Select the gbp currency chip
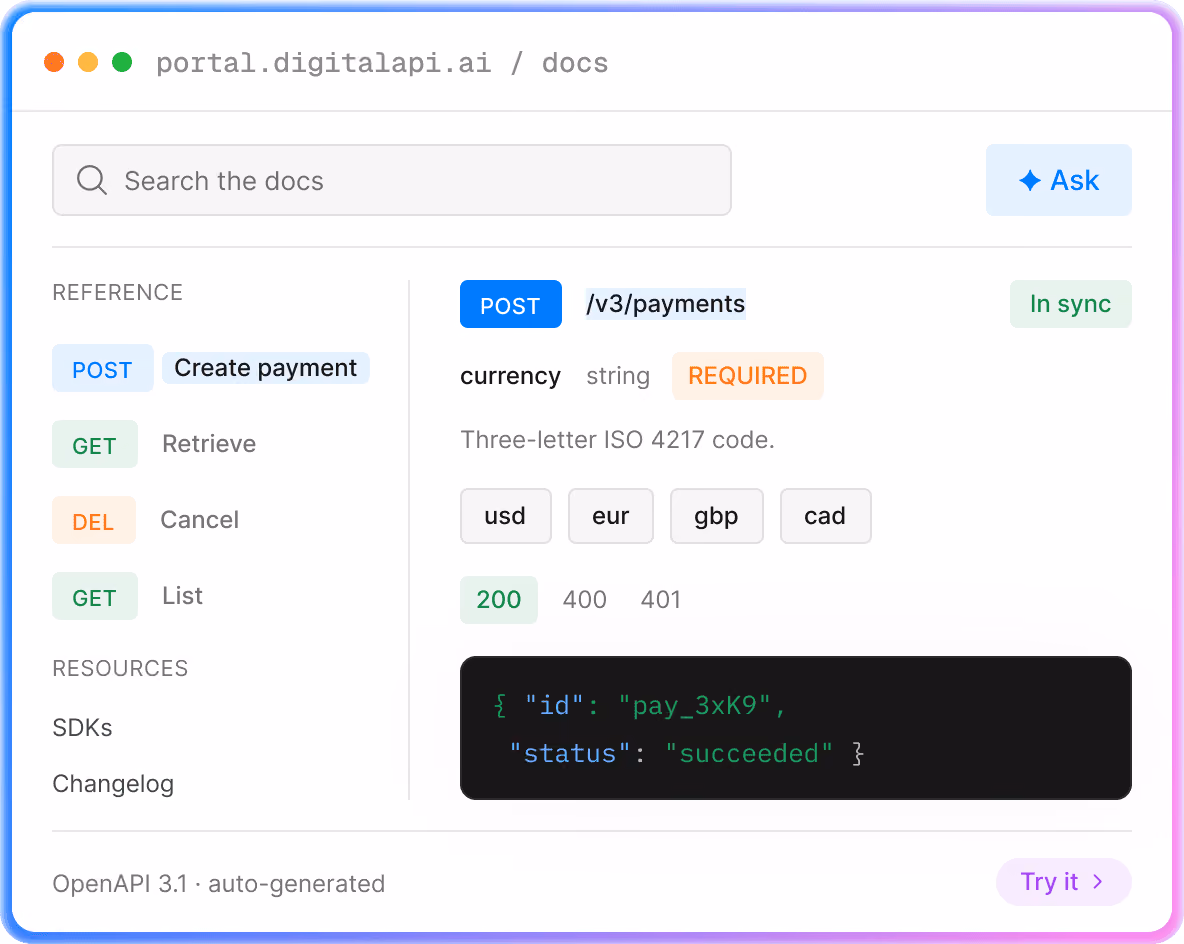 (717, 516)
